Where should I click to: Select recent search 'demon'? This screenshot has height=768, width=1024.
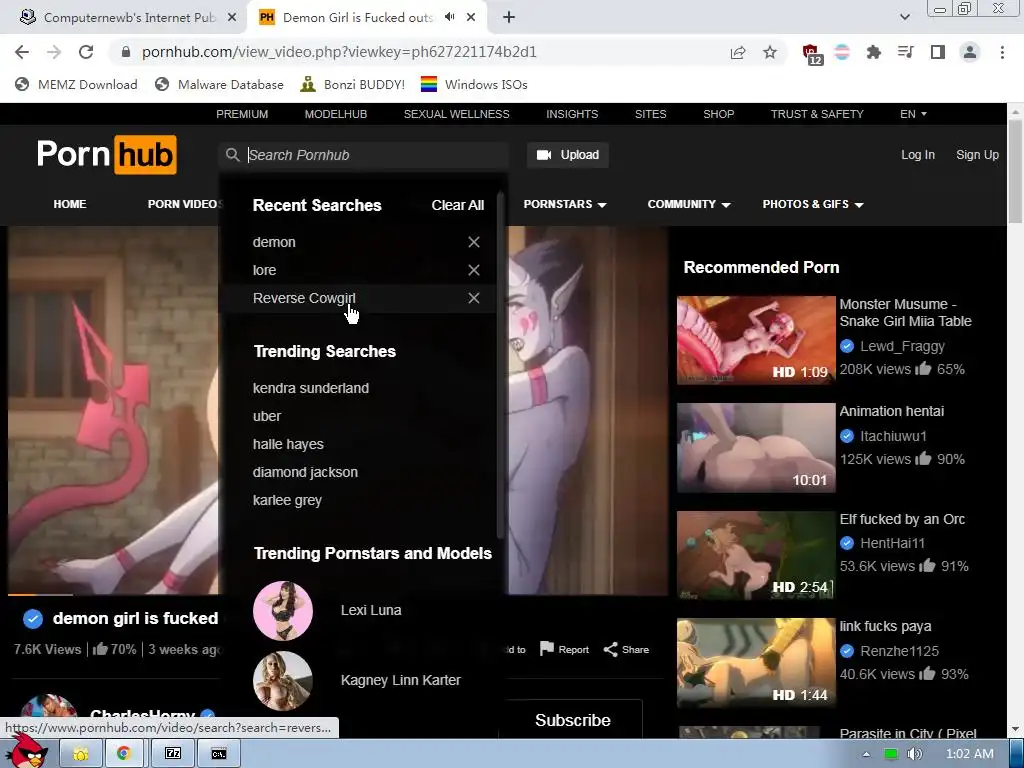[x=274, y=242]
